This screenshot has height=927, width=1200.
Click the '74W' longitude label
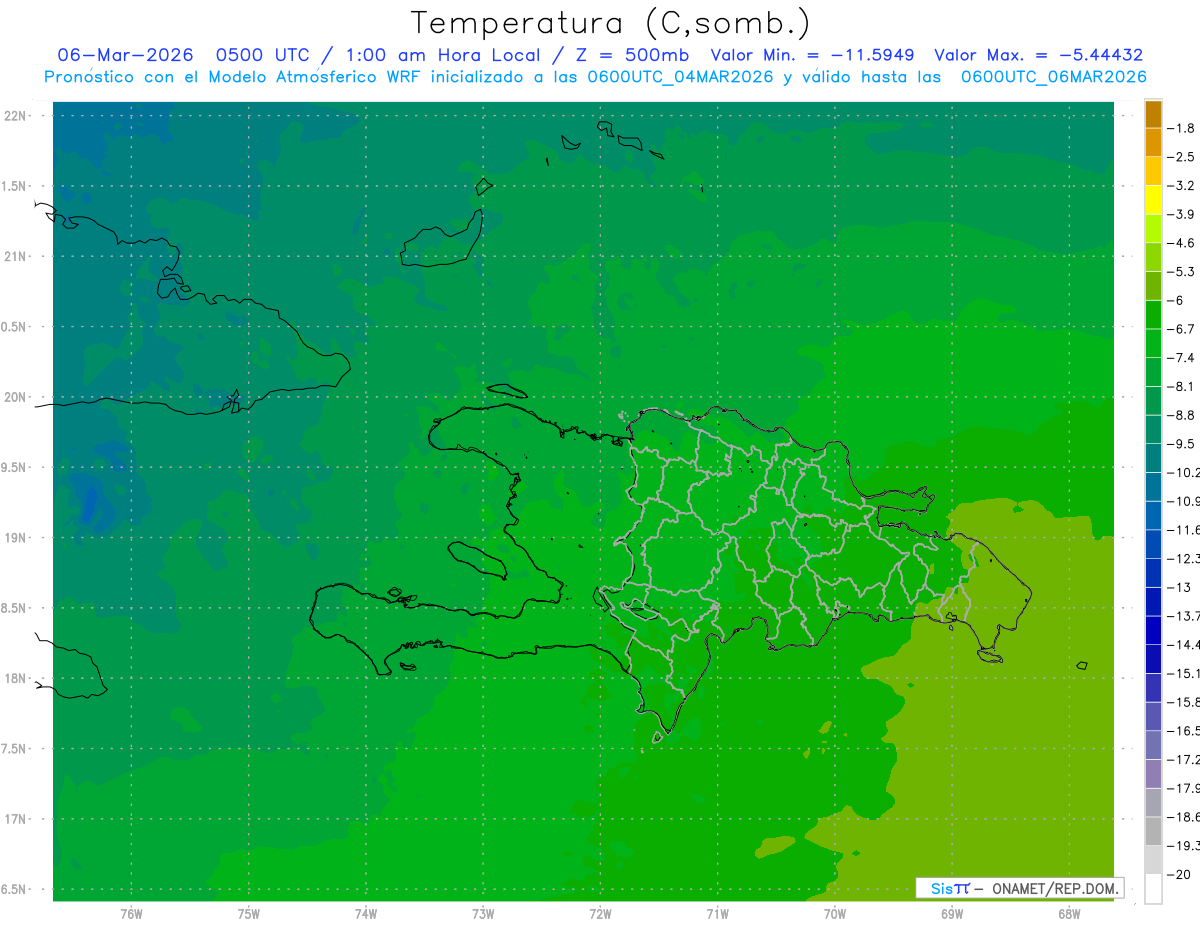click(x=366, y=913)
